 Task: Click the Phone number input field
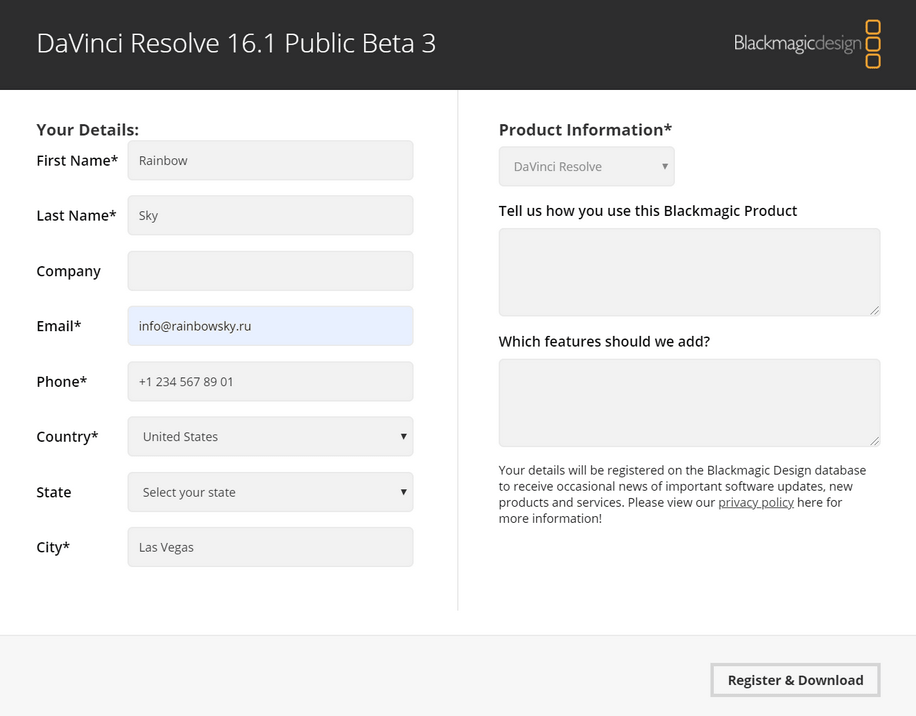(x=270, y=381)
